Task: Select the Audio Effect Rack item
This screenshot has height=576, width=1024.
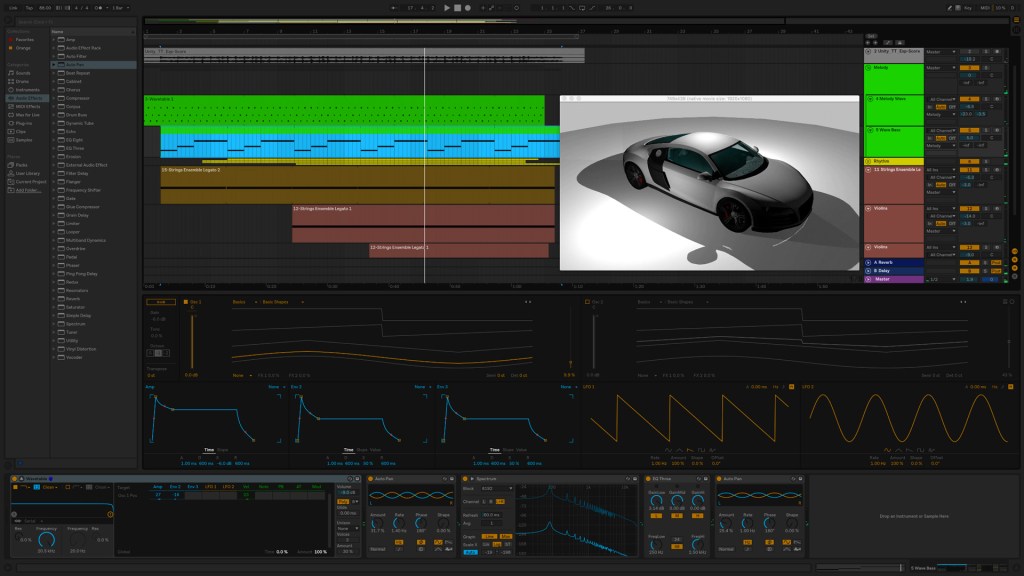Action: click(x=82, y=48)
